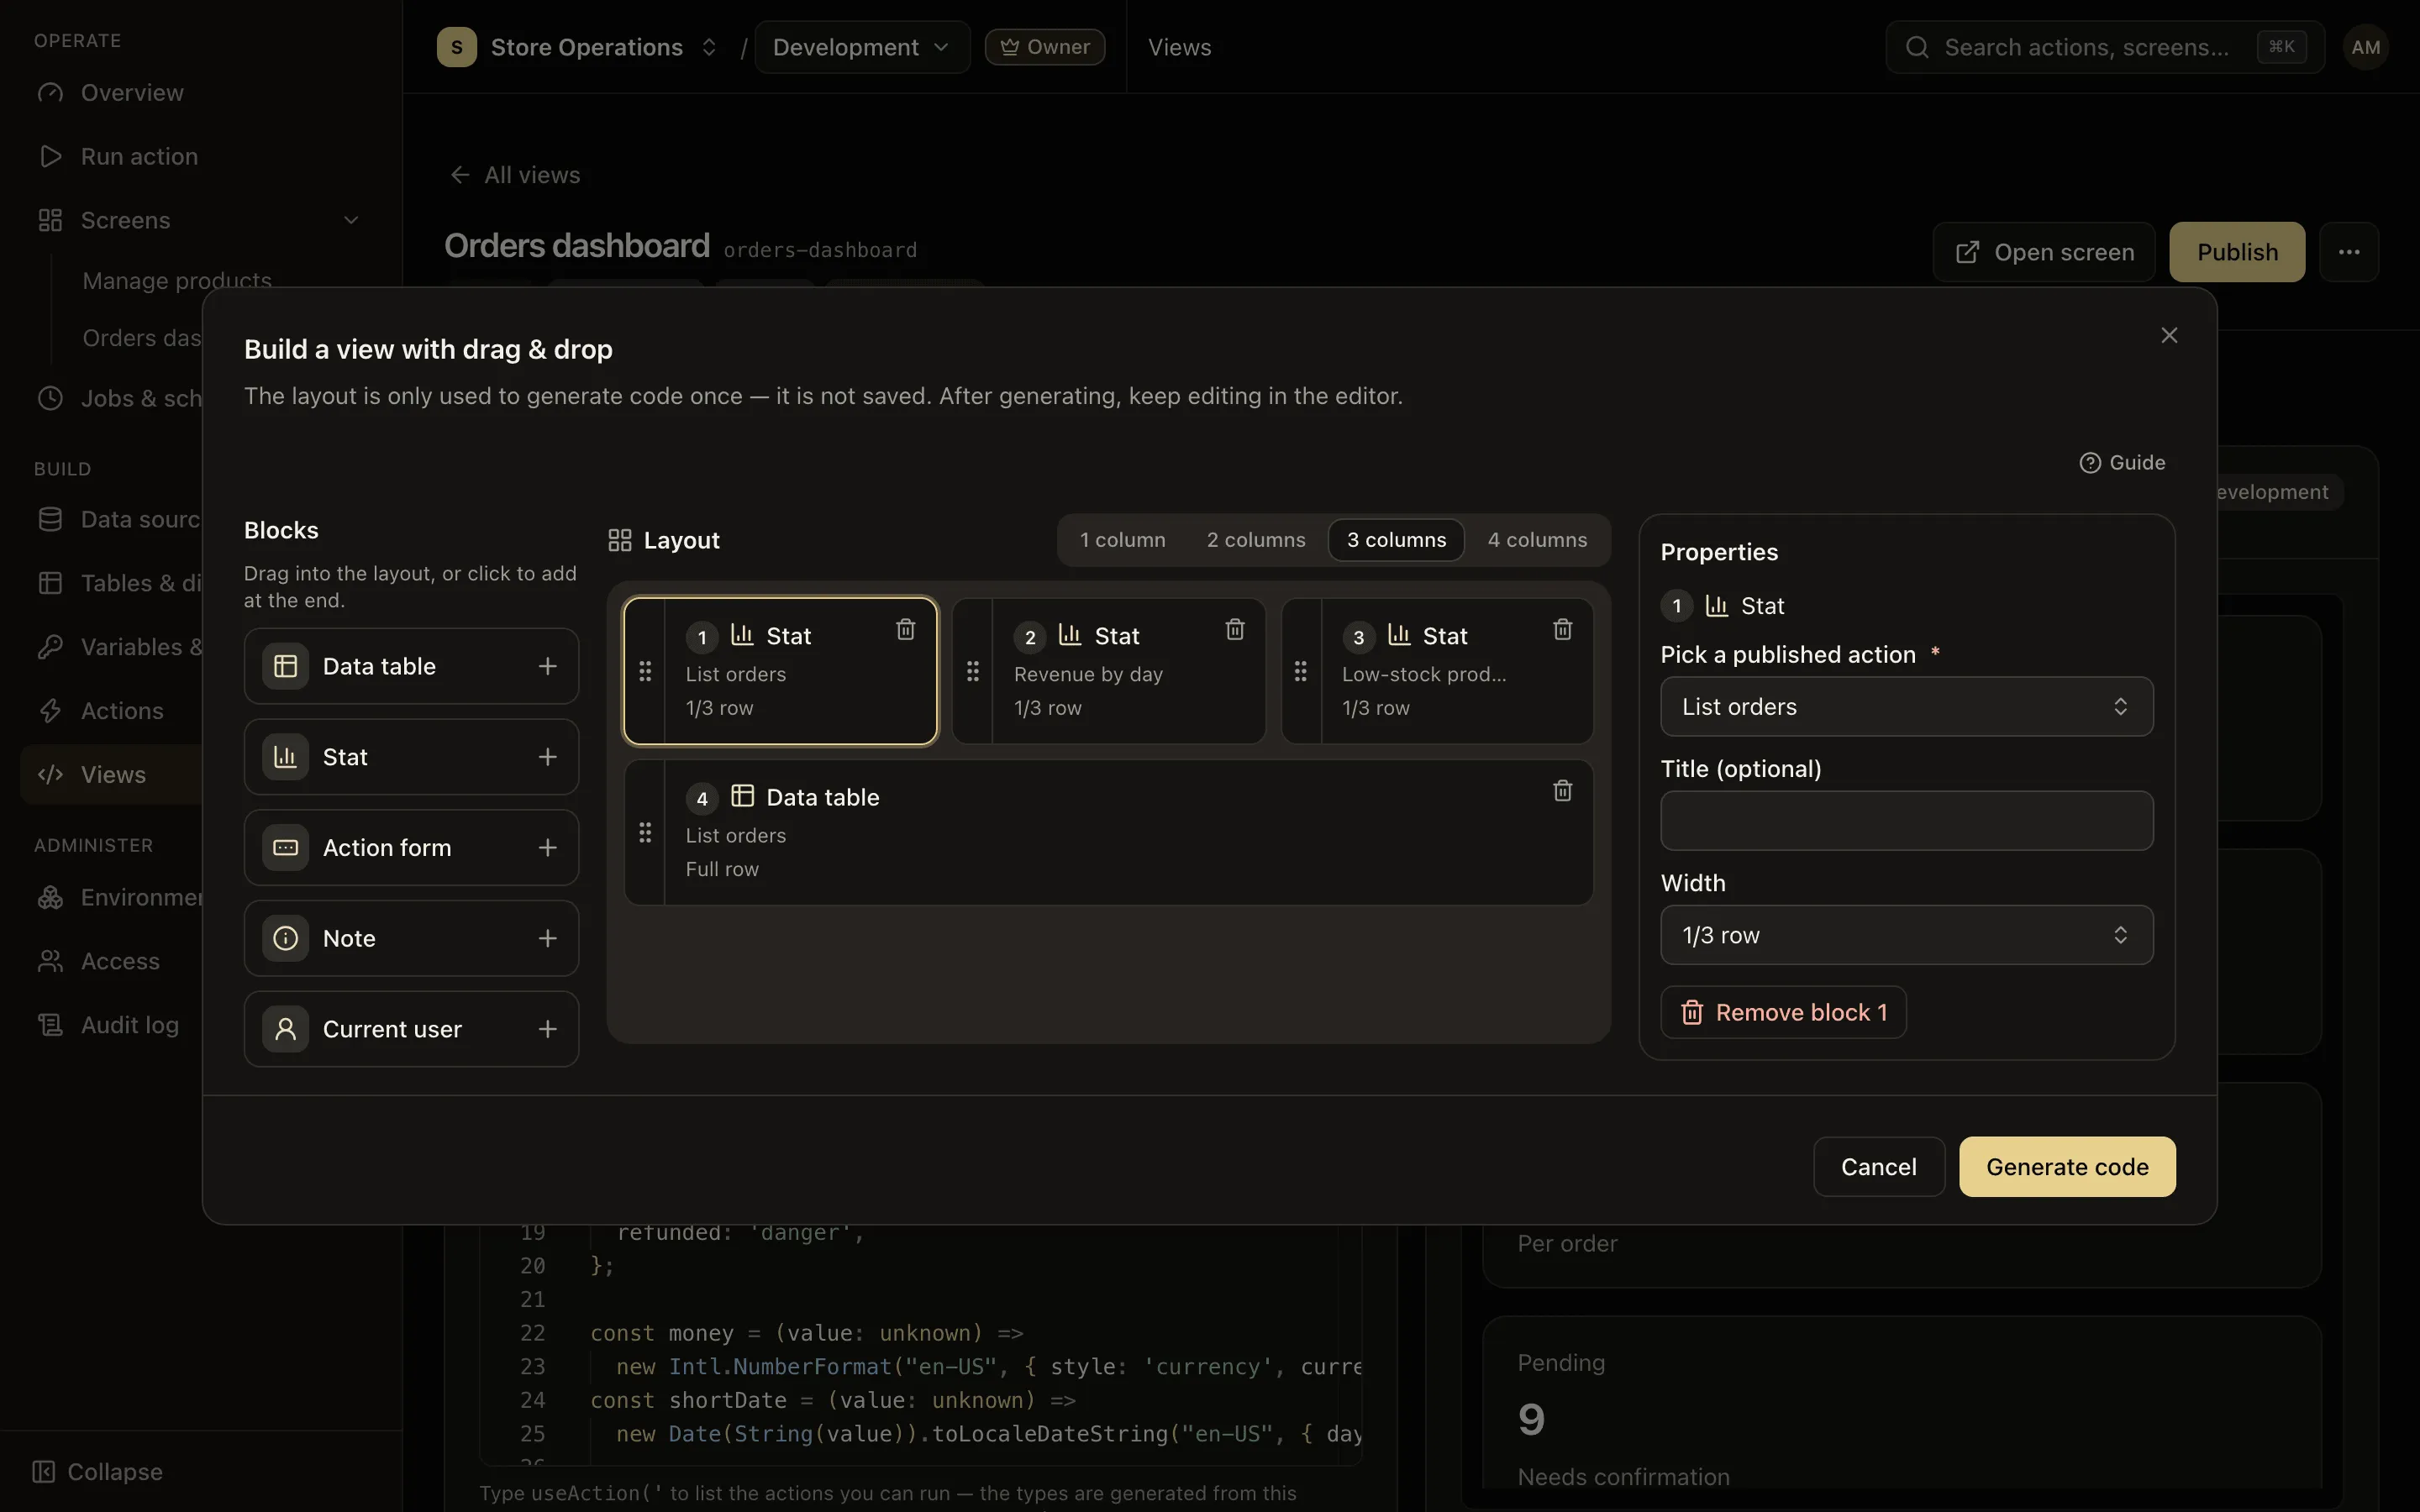Open the AM user avatar
This screenshot has width=2420, height=1512.
(x=2365, y=47)
